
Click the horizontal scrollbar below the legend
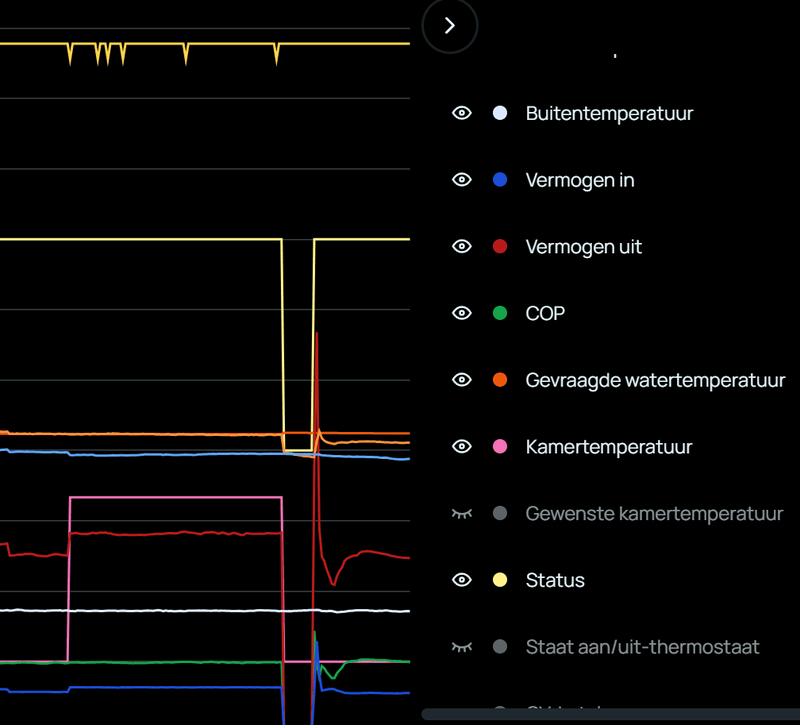click(x=610, y=714)
